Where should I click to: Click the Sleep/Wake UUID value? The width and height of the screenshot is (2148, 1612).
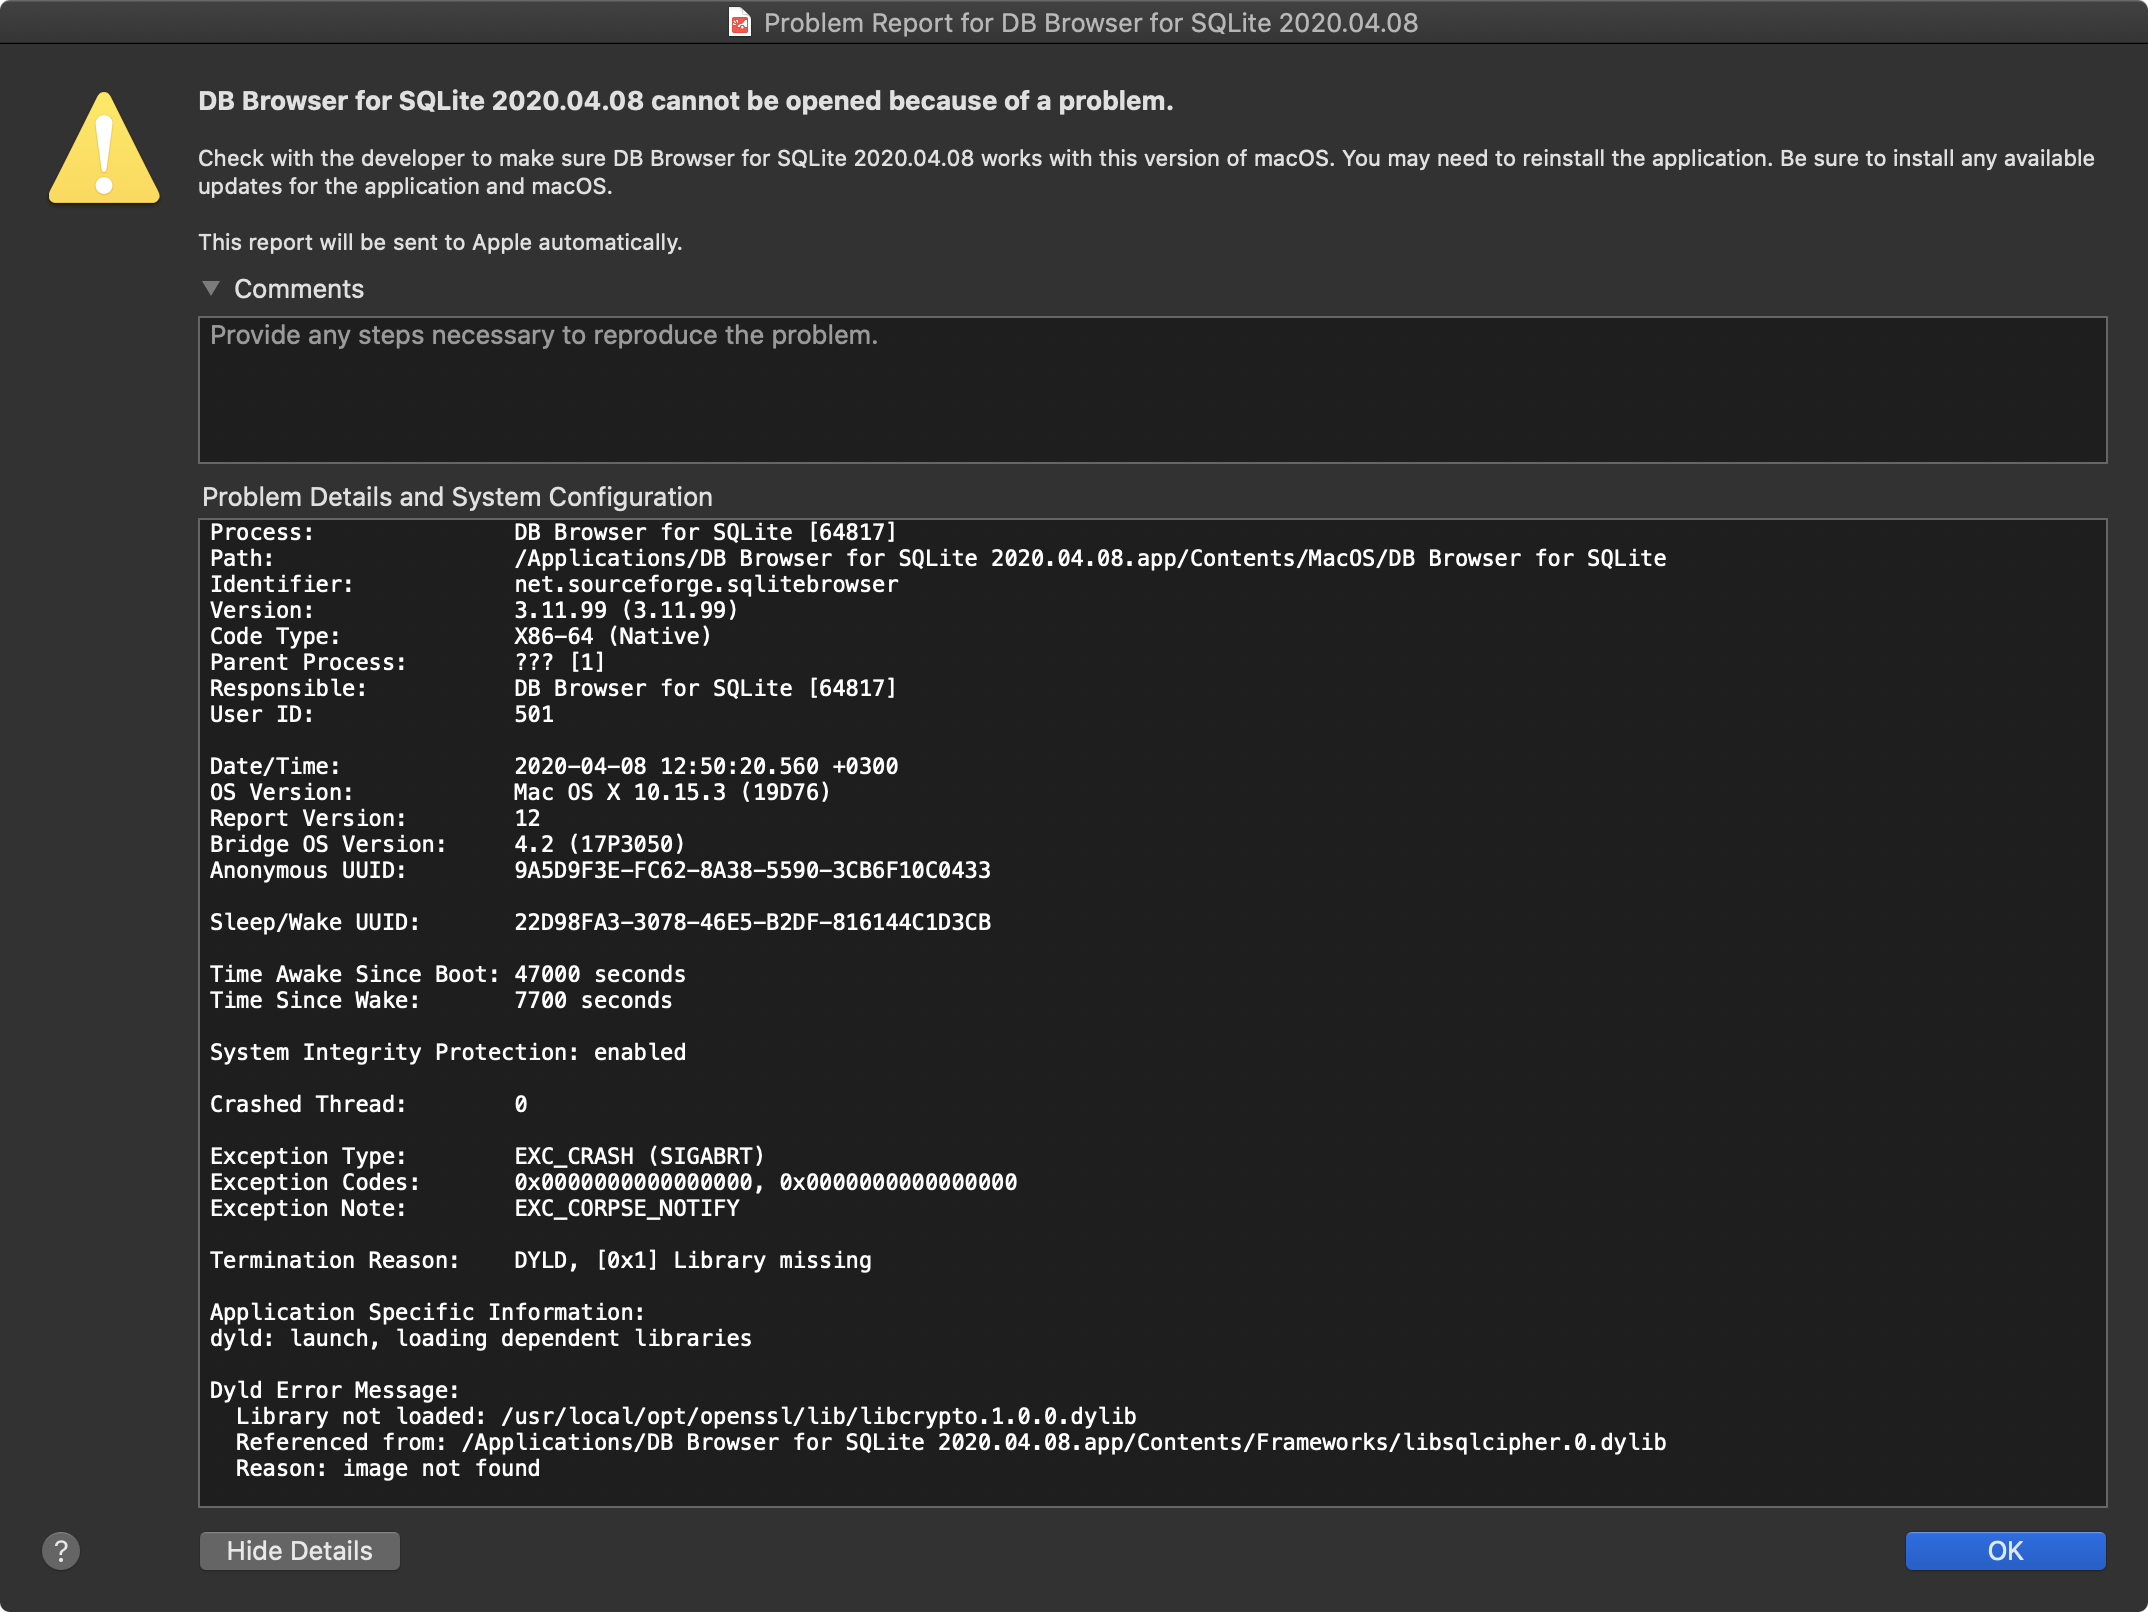(x=752, y=922)
